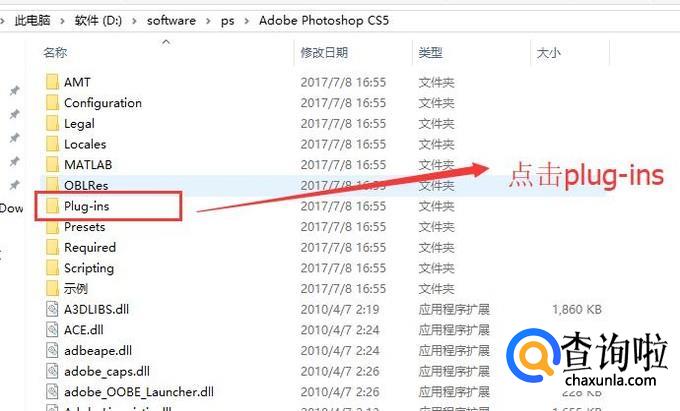Open the Configuration folder
680x411 pixels.
[103, 103]
